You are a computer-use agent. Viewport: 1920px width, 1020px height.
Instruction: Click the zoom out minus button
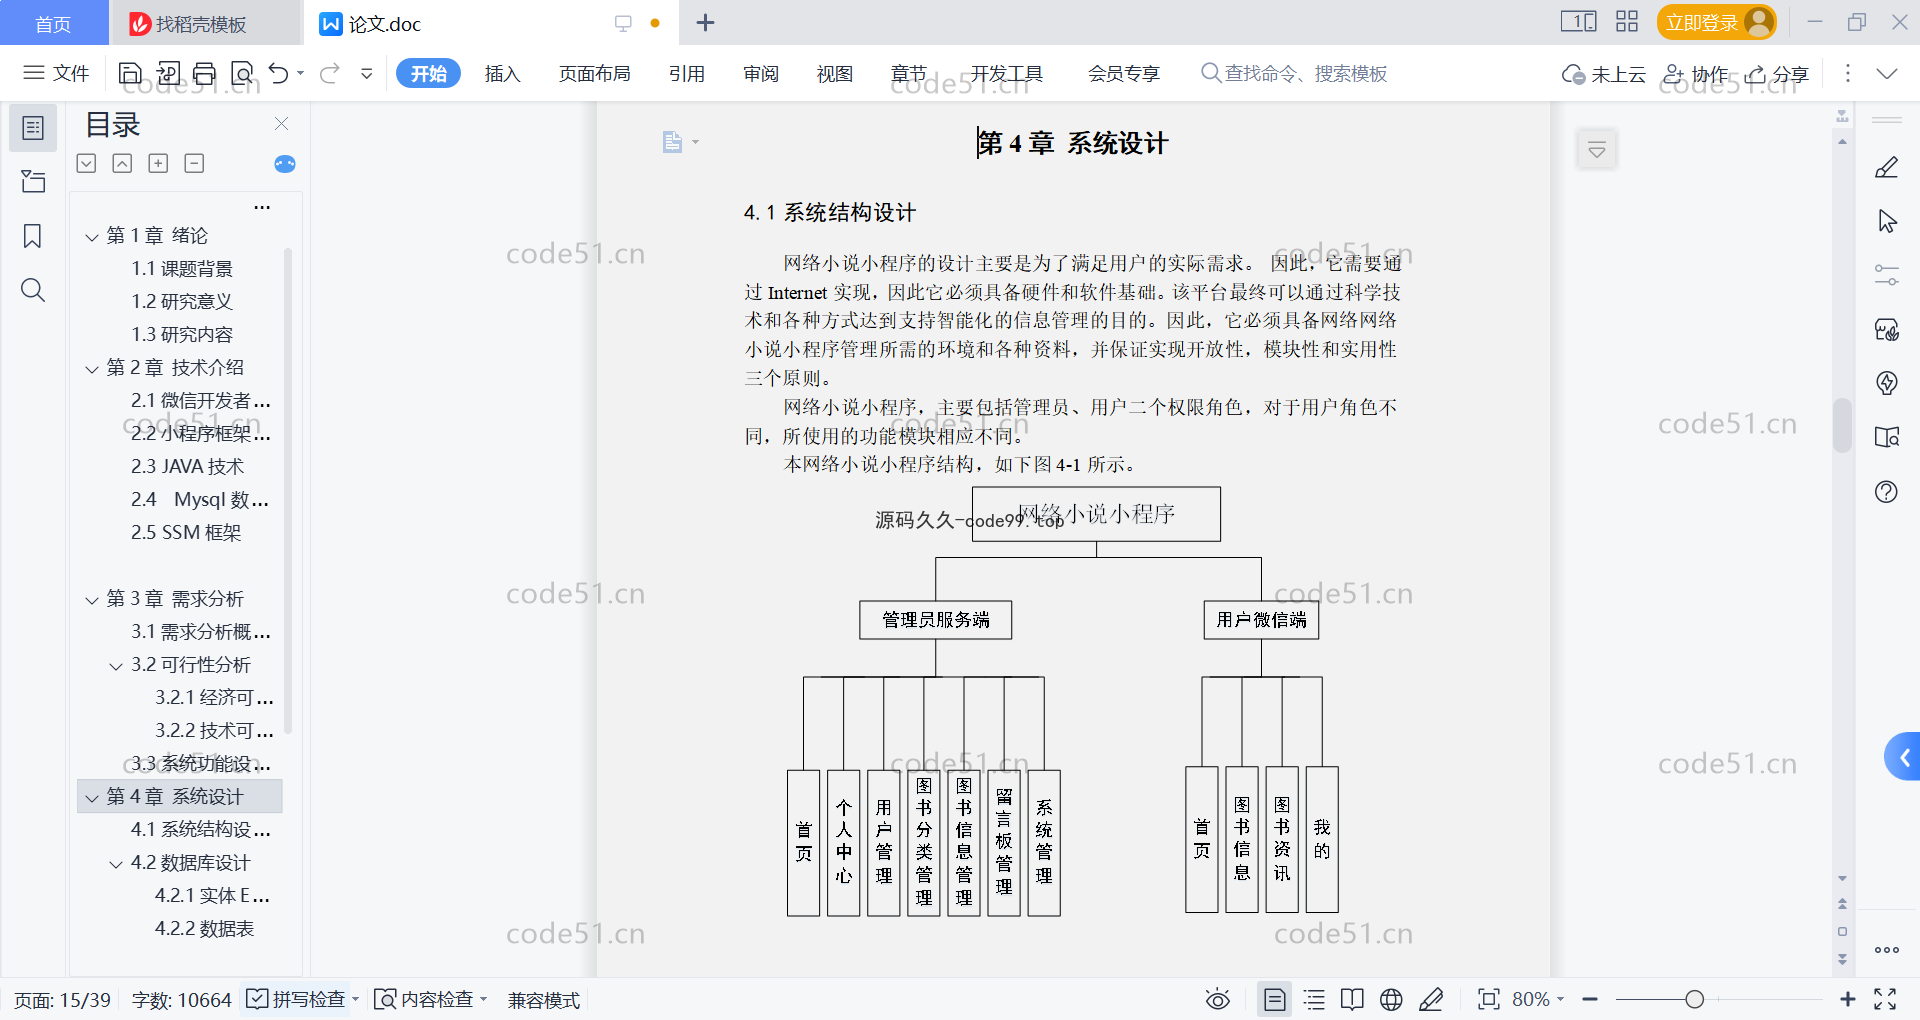pyautogui.click(x=1590, y=999)
